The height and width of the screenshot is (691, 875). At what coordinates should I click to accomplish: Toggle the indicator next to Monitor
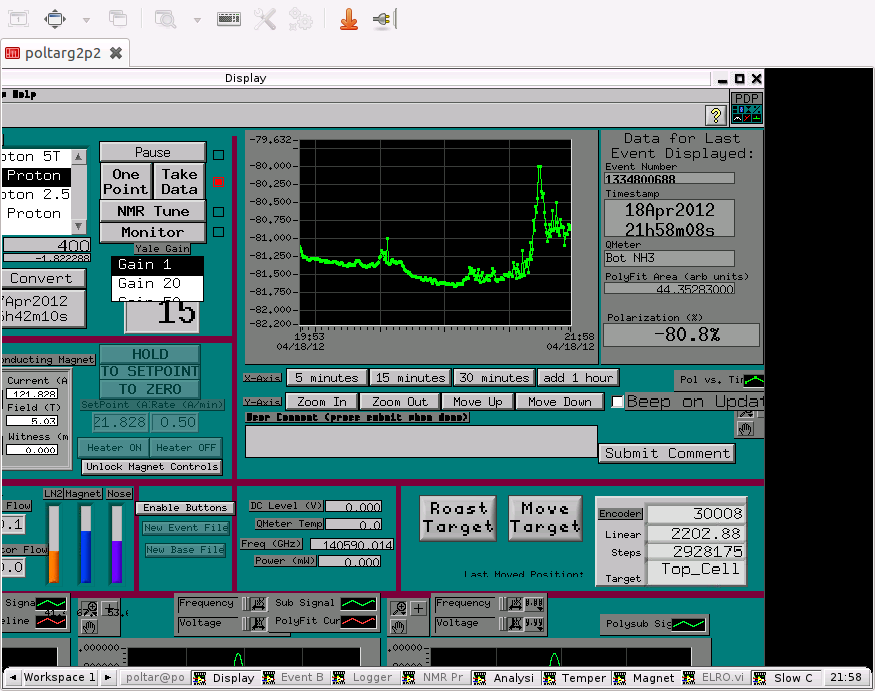pos(219,232)
